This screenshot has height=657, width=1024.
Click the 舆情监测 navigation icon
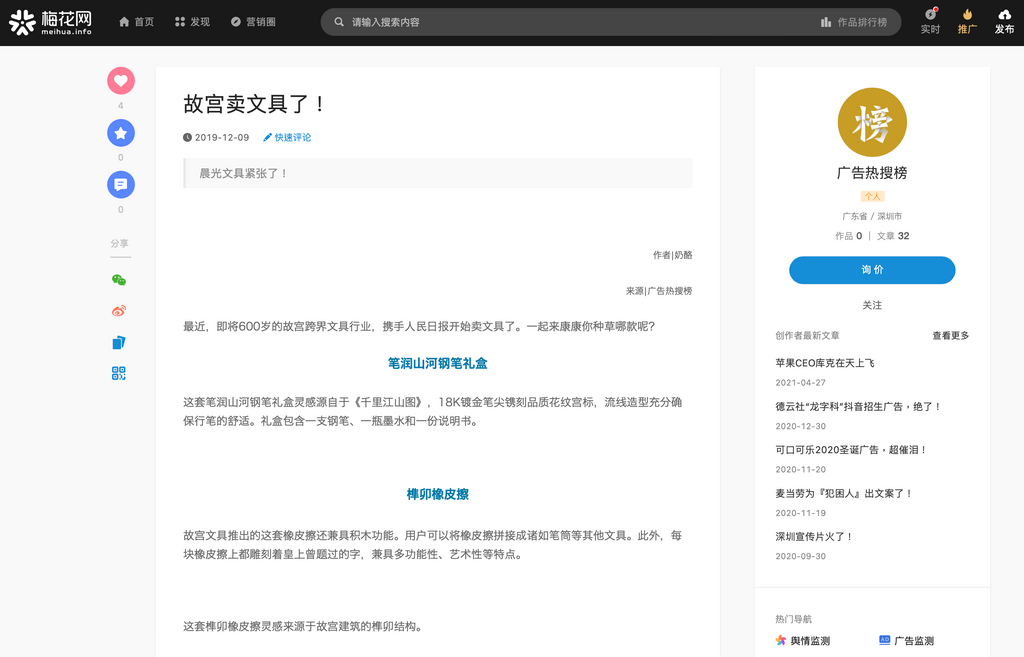(x=780, y=640)
